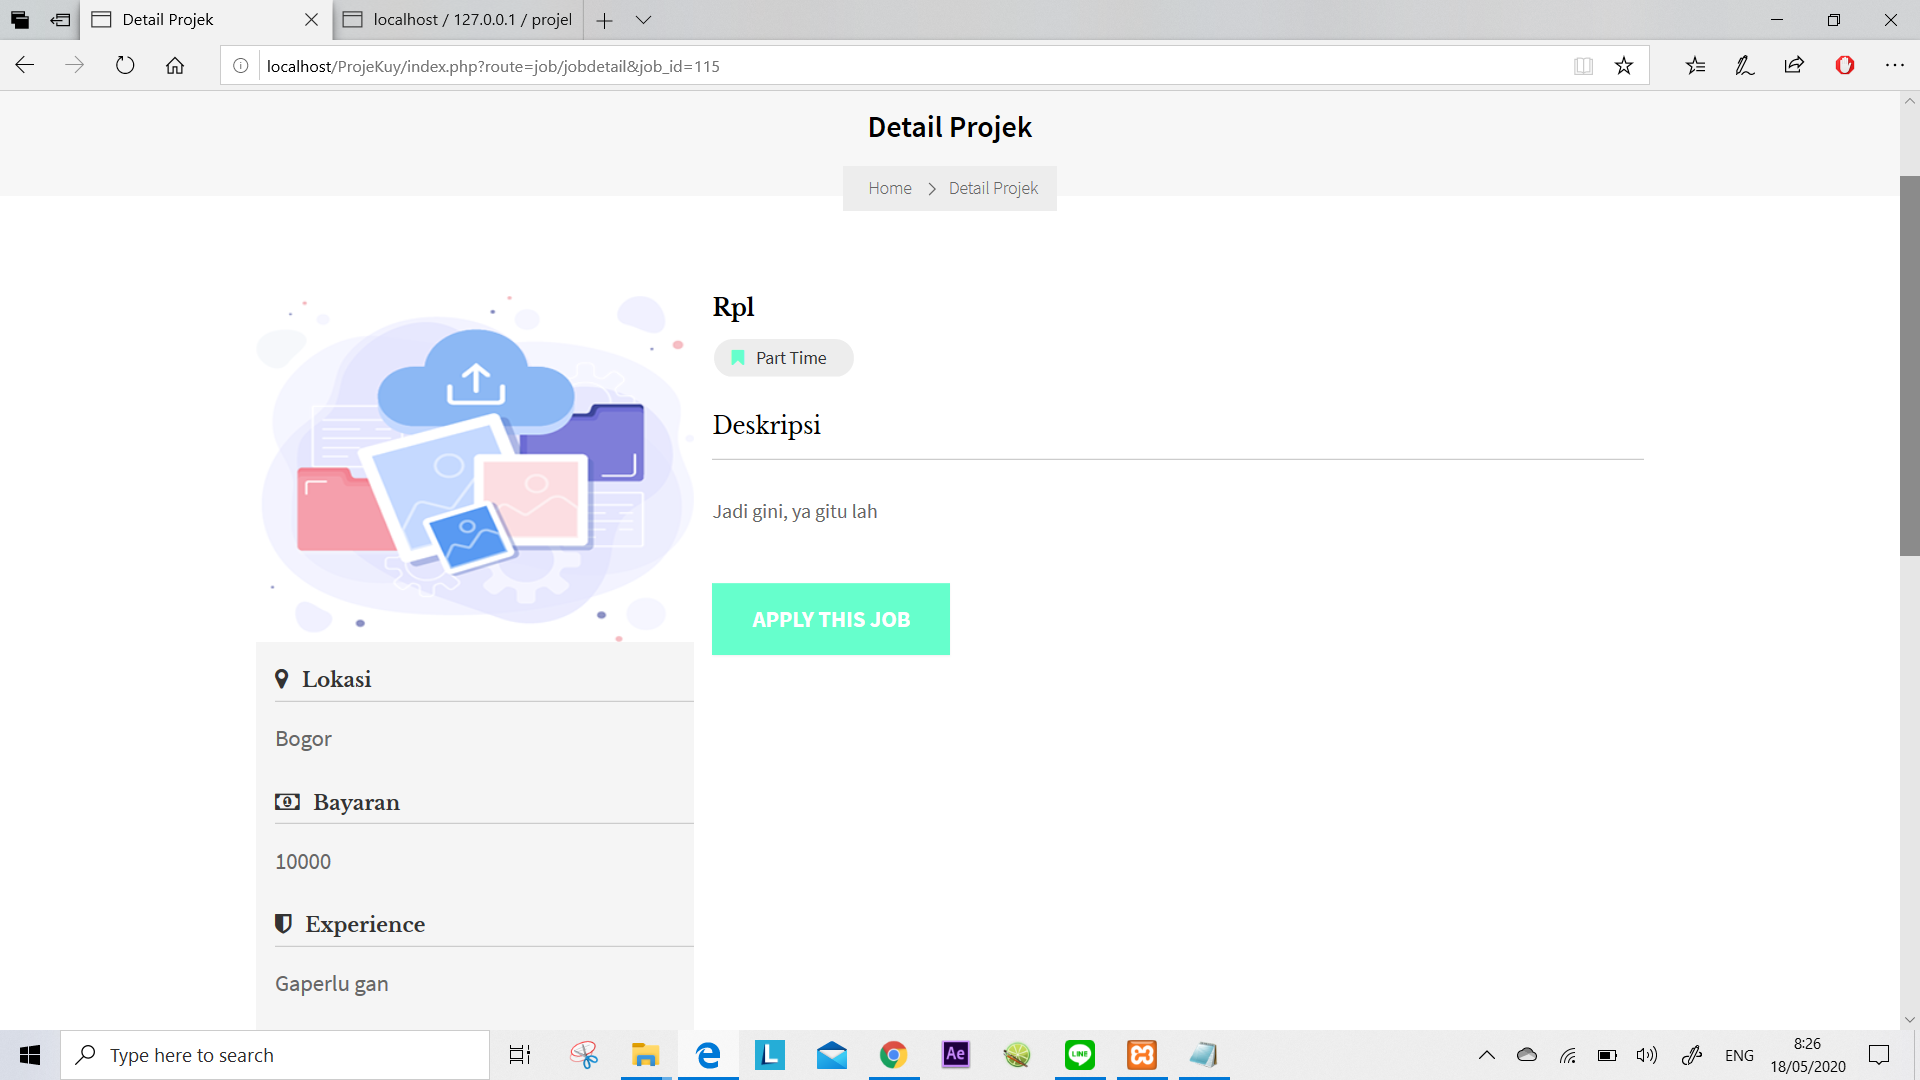
Task: Click the Lokasi map pin icon
Action: pyautogui.click(x=282, y=679)
